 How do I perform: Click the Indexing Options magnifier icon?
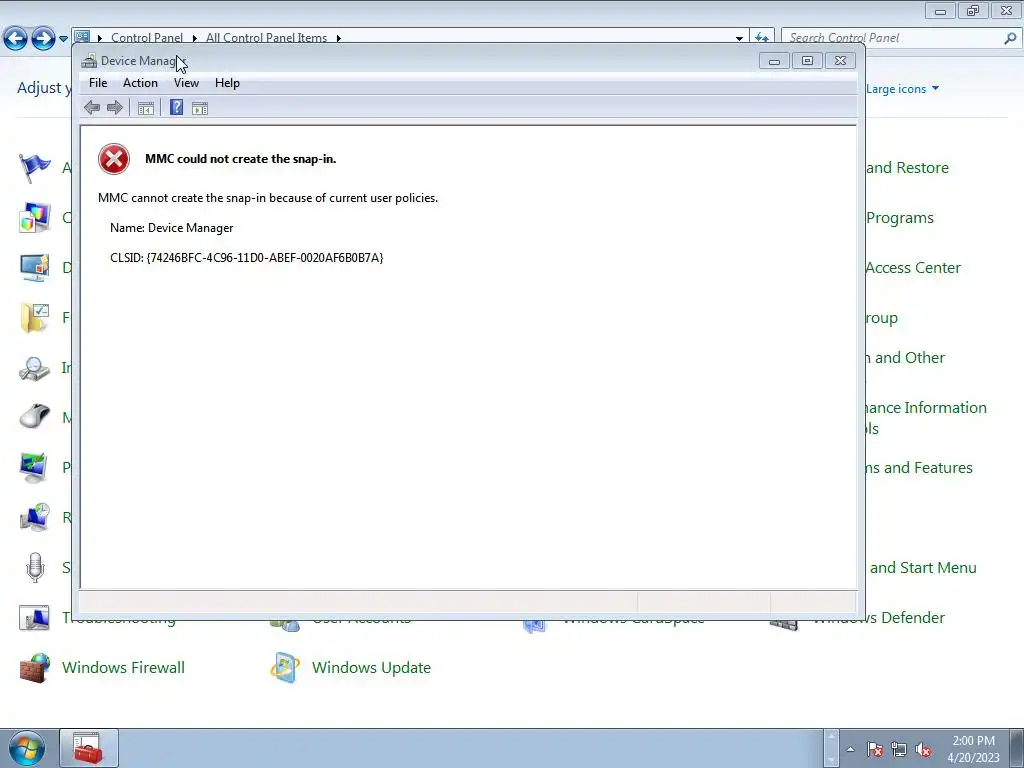click(35, 368)
